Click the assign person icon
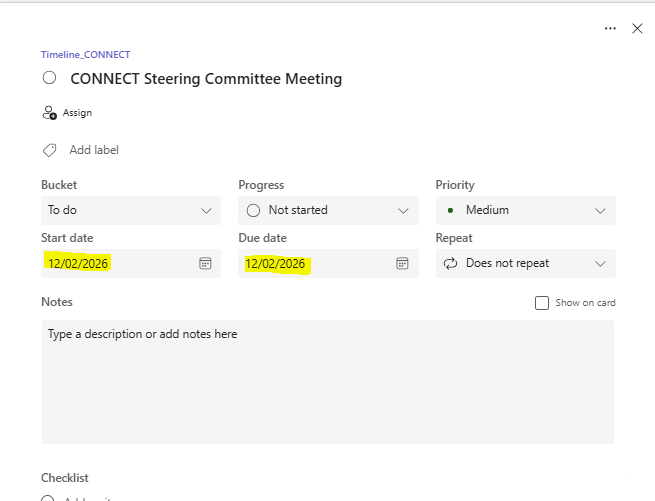 (x=50, y=113)
